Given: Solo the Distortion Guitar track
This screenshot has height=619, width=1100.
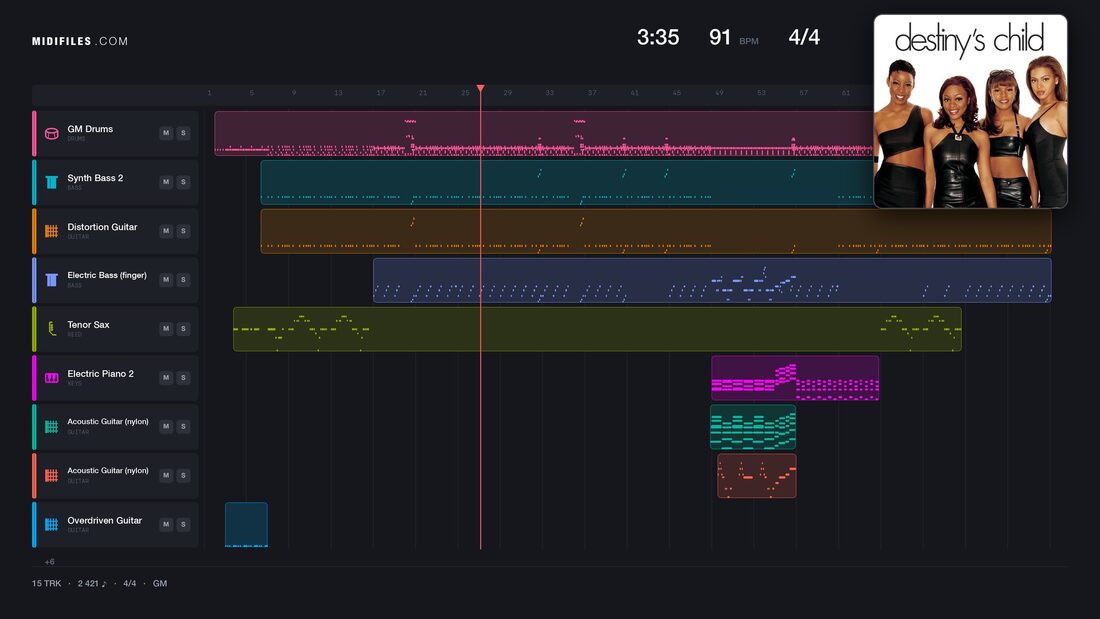Looking at the screenshot, I should [183, 231].
